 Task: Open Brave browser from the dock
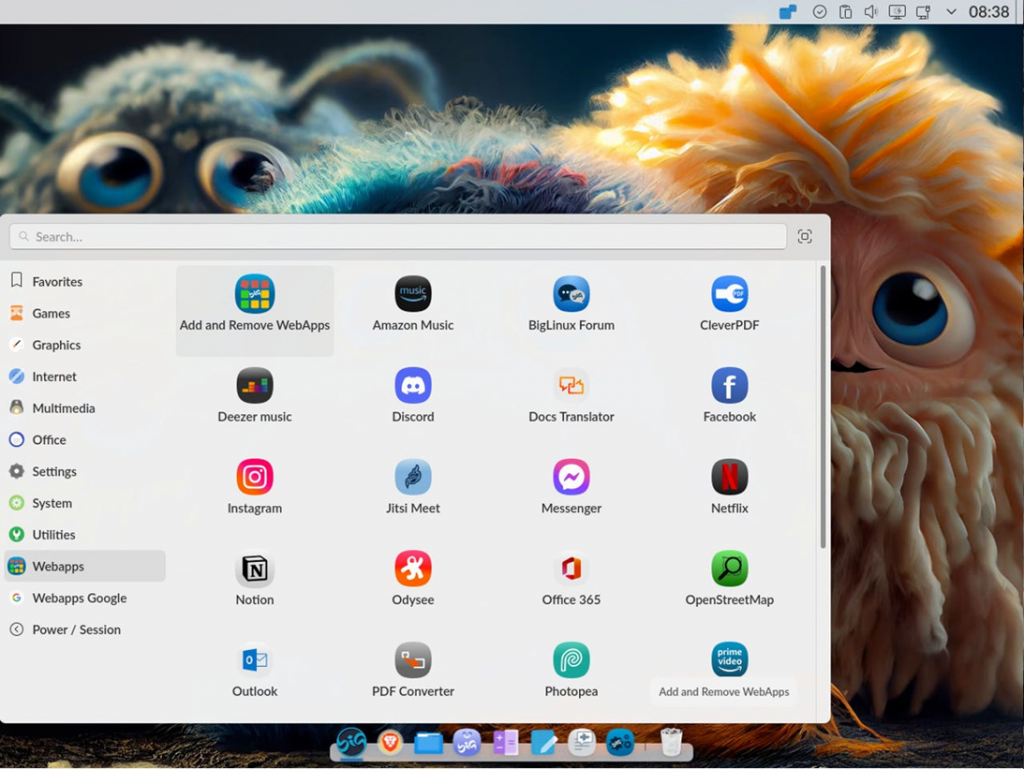click(x=390, y=742)
